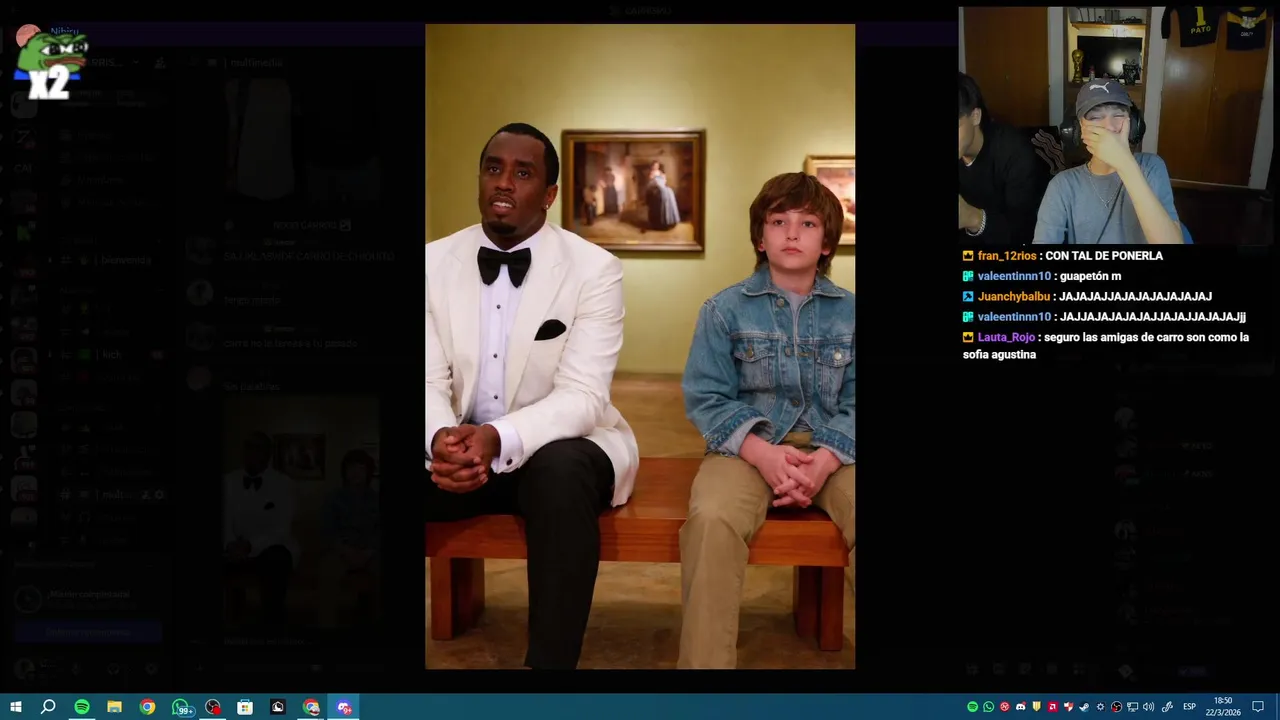Viewport: 1280px width, 720px height.
Task: Click the yellow shield tray icon
Action: pos(1036,707)
